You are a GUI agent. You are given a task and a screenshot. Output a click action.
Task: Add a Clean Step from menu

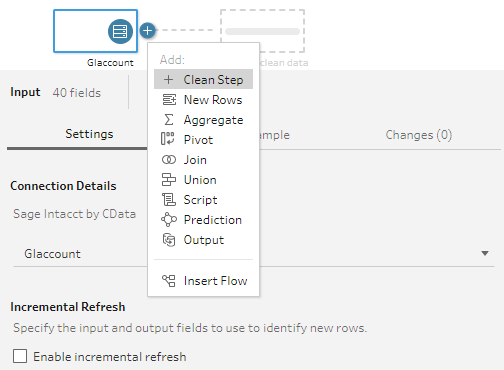pyautogui.click(x=203, y=79)
